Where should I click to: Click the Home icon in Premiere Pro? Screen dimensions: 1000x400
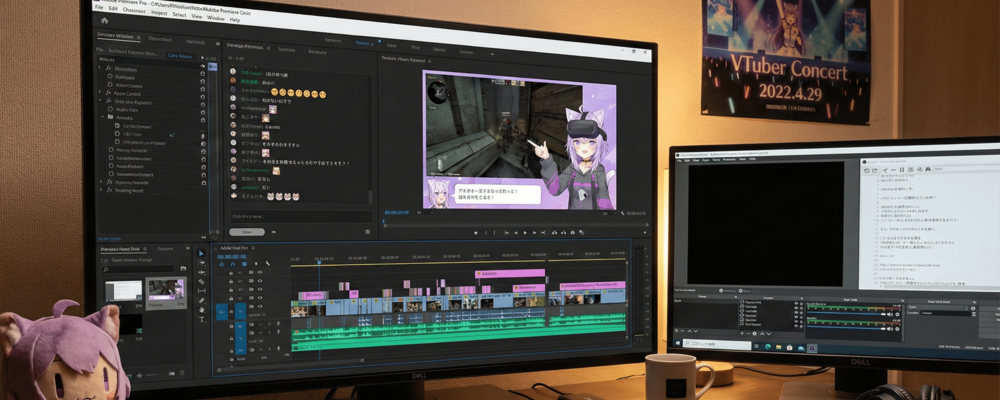click(105, 20)
